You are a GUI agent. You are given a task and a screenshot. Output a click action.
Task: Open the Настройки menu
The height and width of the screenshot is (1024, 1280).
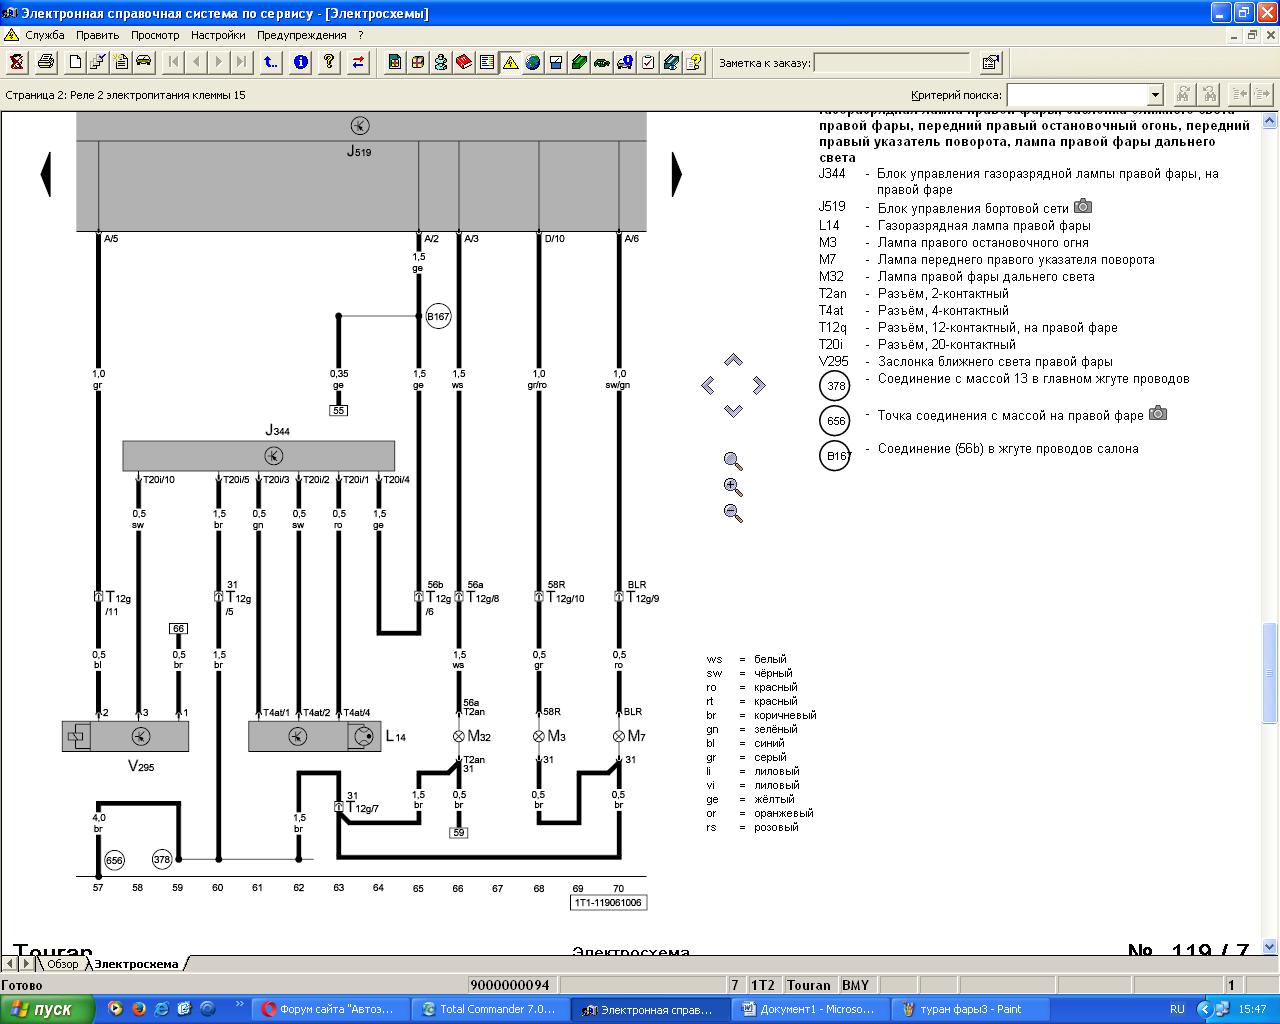pos(218,35)
